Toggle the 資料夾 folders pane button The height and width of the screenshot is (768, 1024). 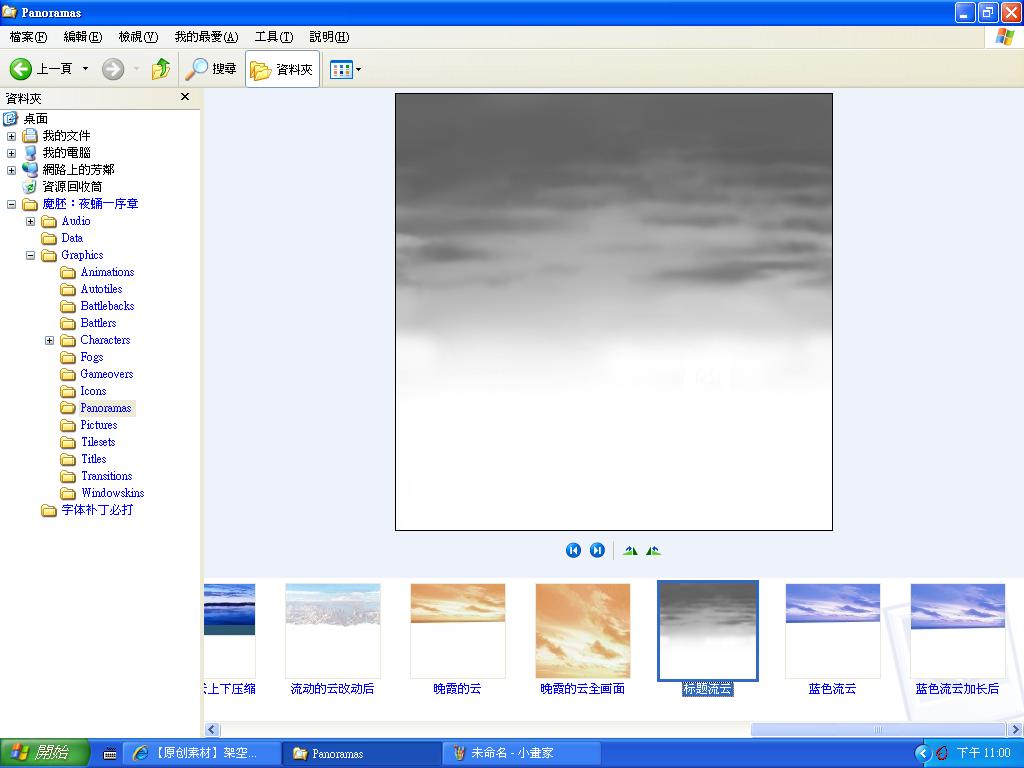point(282,69)
